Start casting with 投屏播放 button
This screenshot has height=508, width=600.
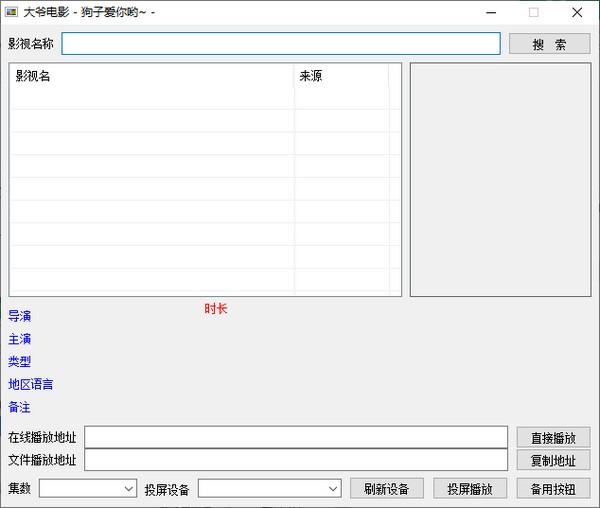click(x=470, y=489)
